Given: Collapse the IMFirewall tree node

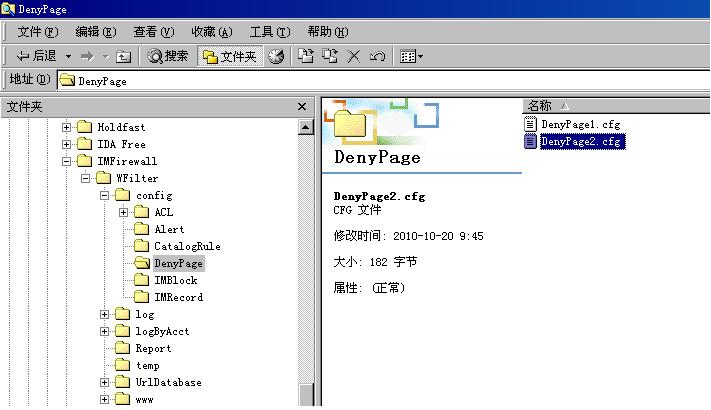Looking at the screenshot, I should click(x=68, y=161).
